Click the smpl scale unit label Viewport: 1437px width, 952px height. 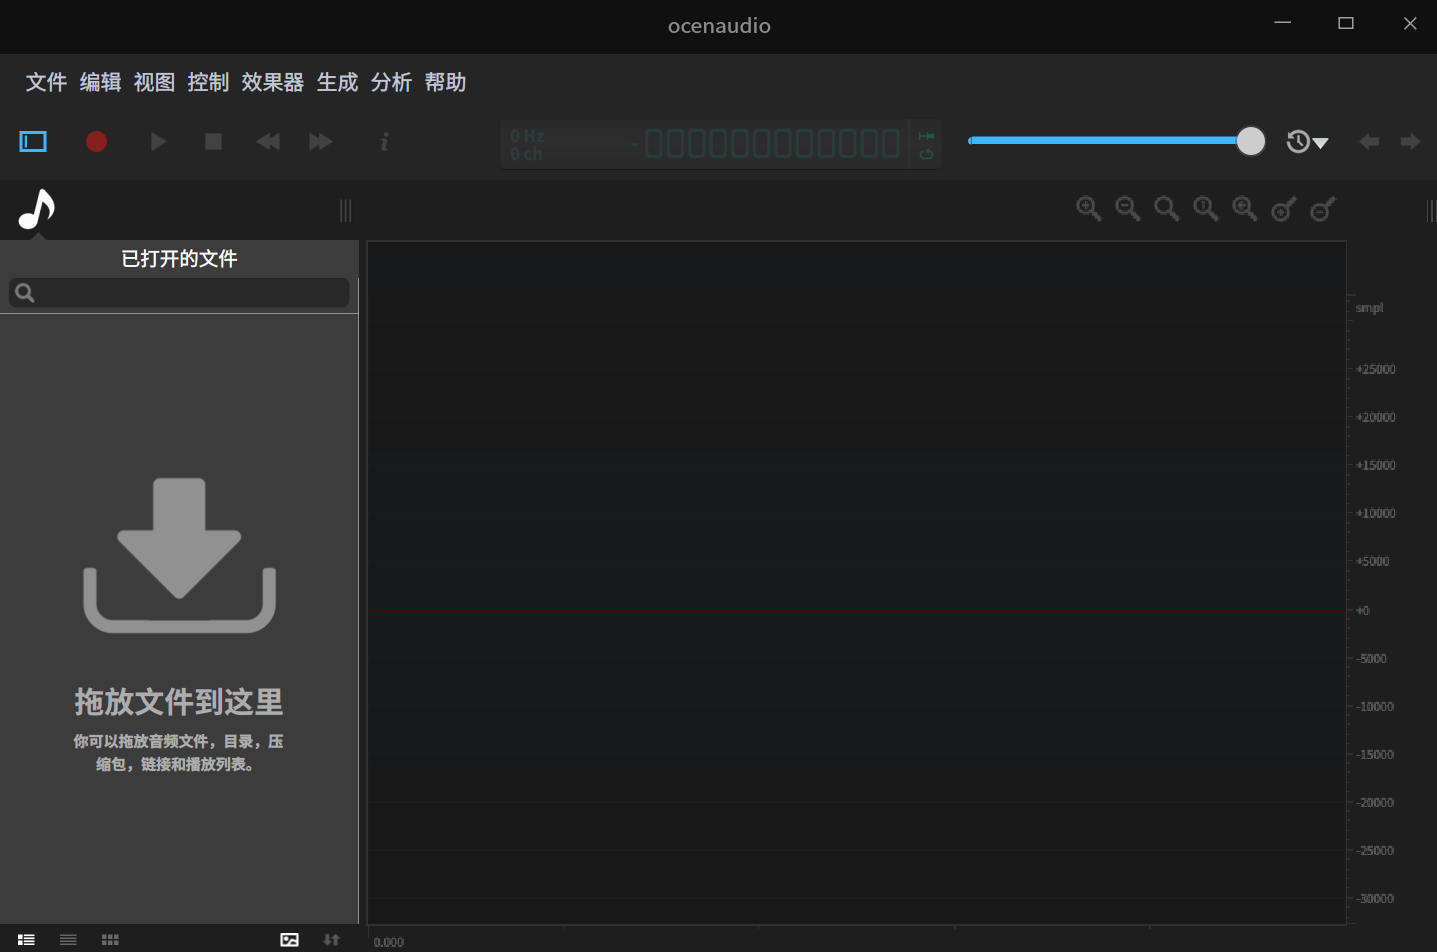(1369, 308)
